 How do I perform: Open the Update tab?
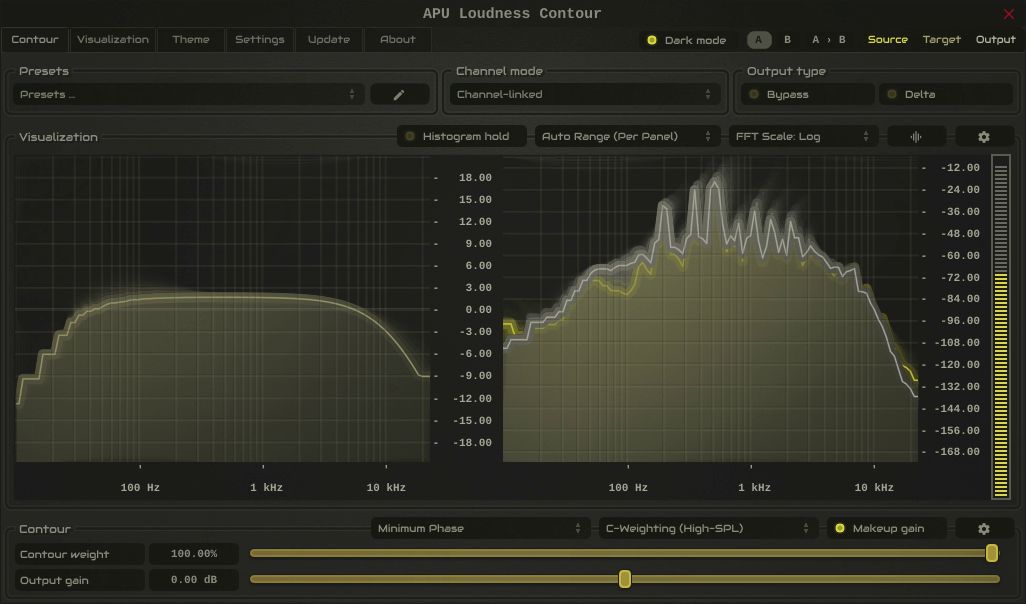(x=328, y=39)
